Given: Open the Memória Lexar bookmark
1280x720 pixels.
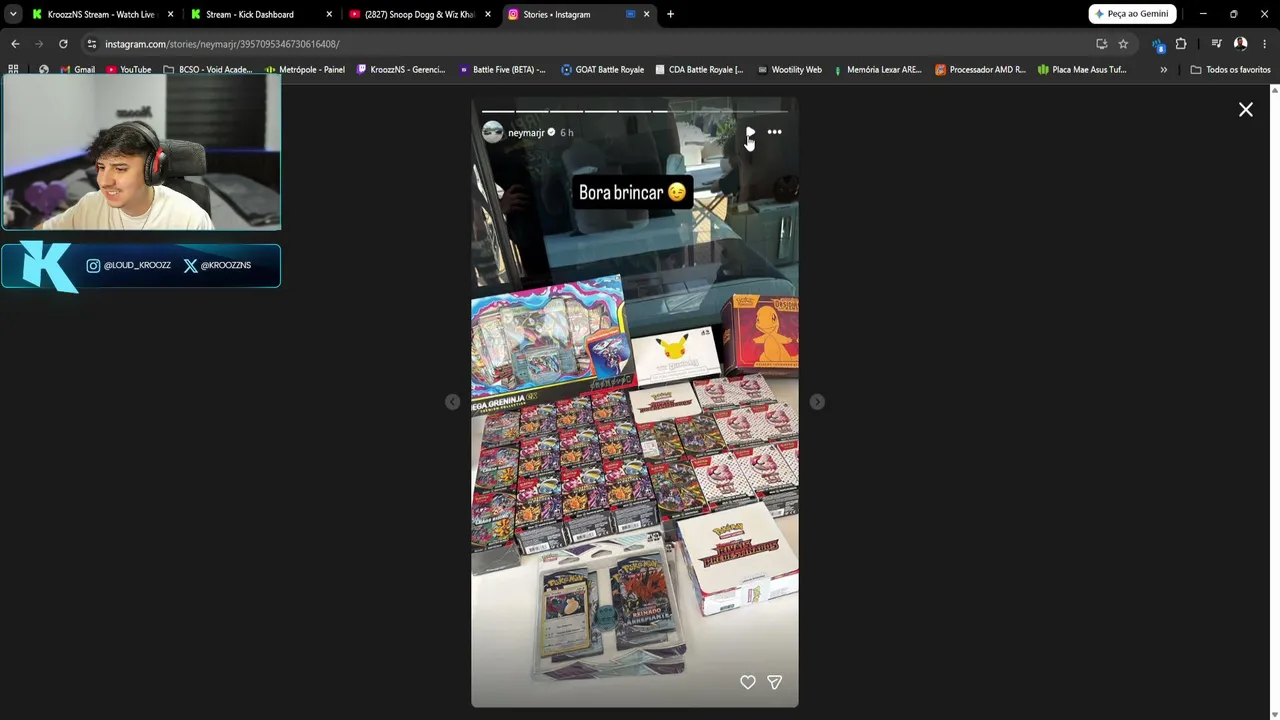Looking at the screenshot, I should pyautogui.click(x=876, y=70).
